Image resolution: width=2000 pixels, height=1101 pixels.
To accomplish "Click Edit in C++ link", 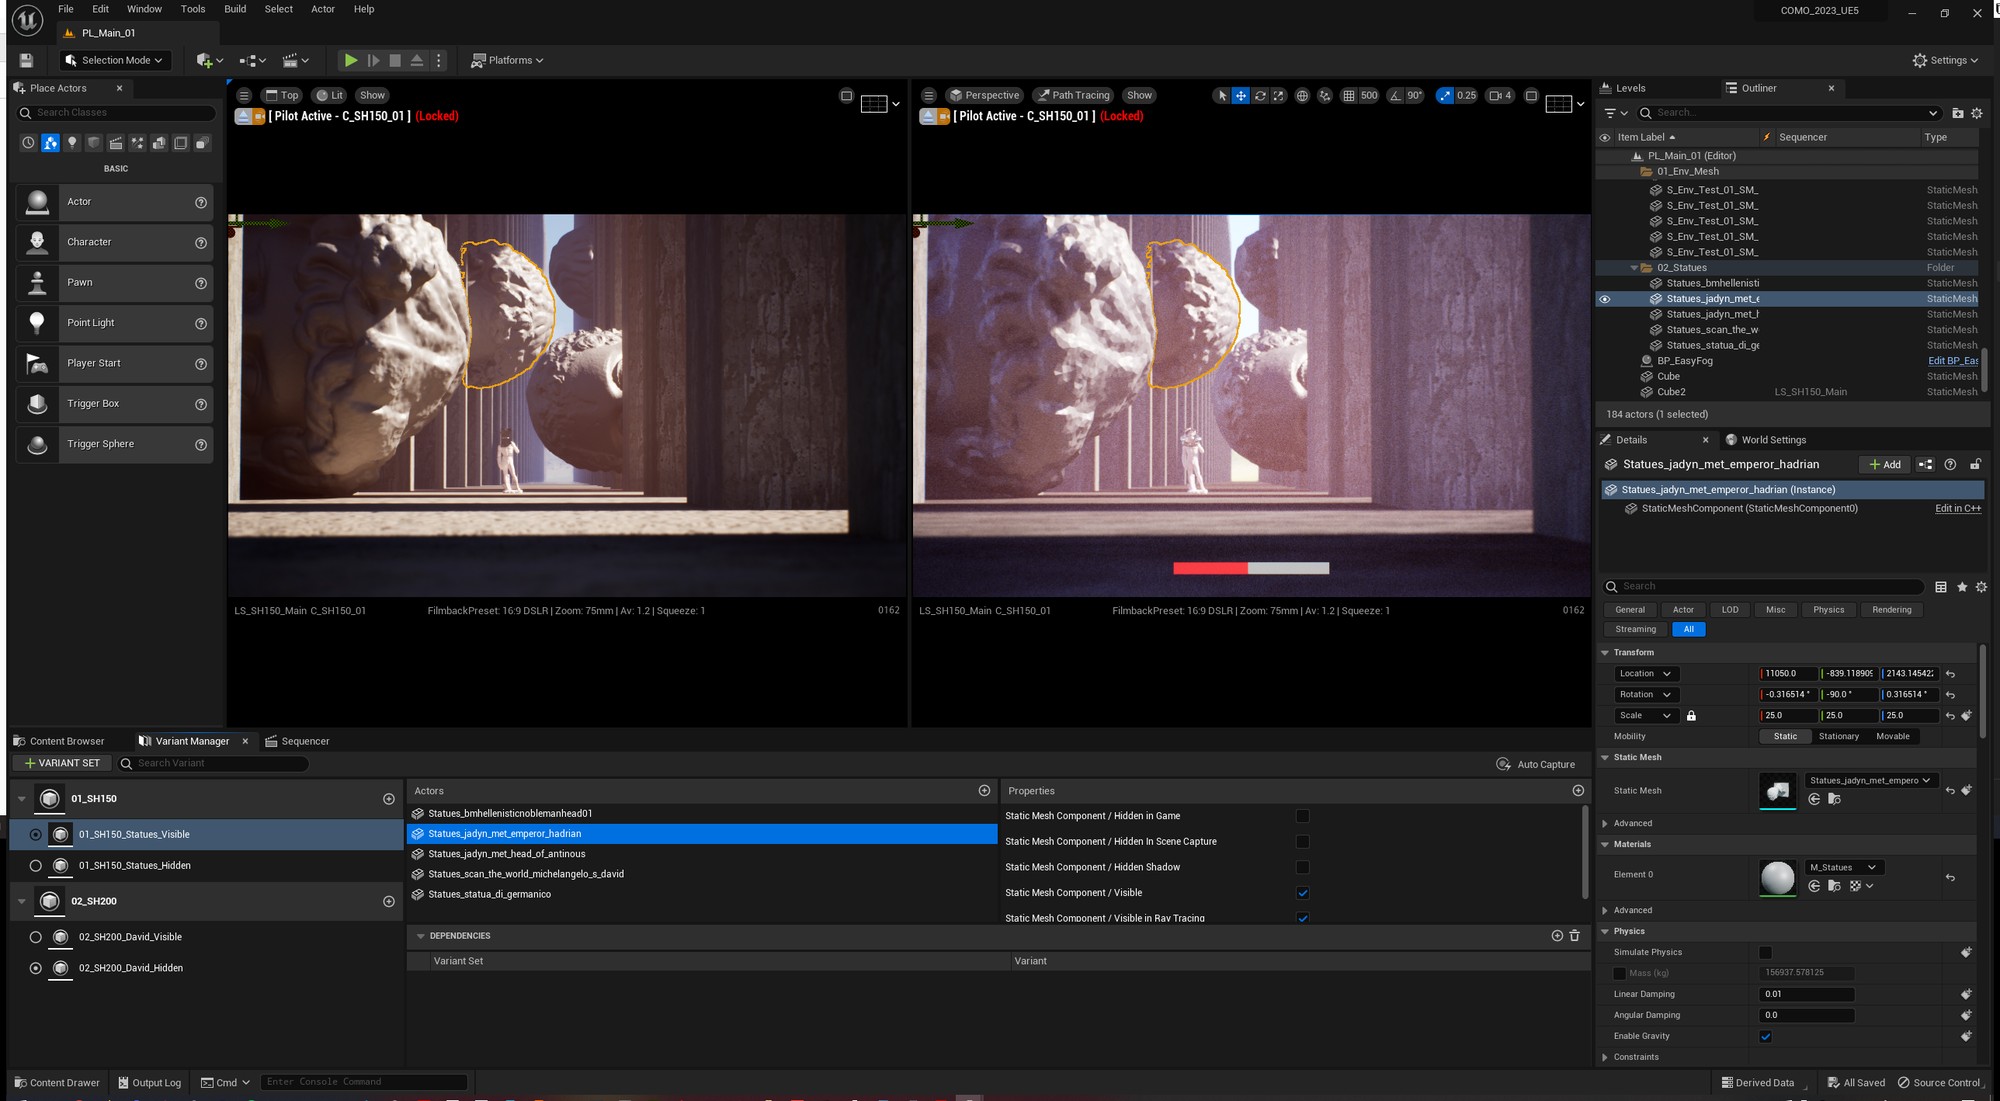I will pyautogui.click(x=1957, y=509).
